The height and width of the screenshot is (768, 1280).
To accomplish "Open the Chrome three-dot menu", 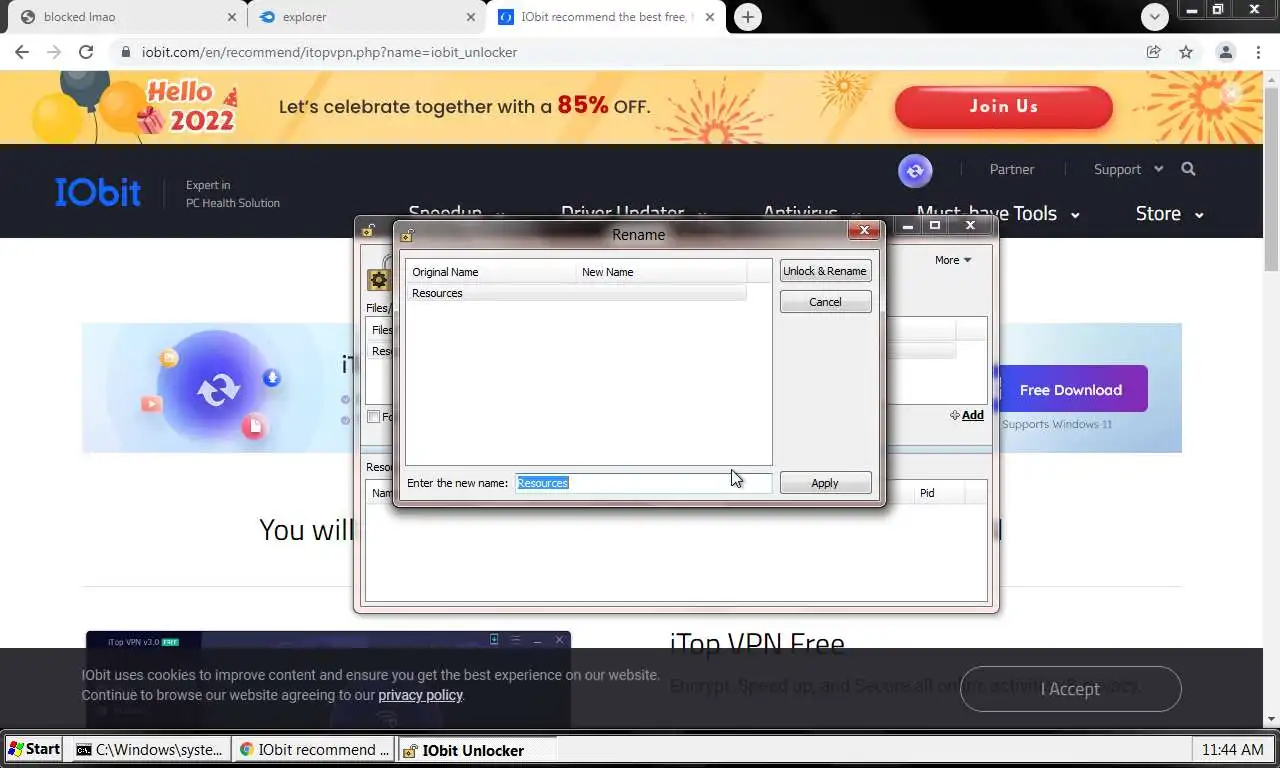I will pos(1258,52).
